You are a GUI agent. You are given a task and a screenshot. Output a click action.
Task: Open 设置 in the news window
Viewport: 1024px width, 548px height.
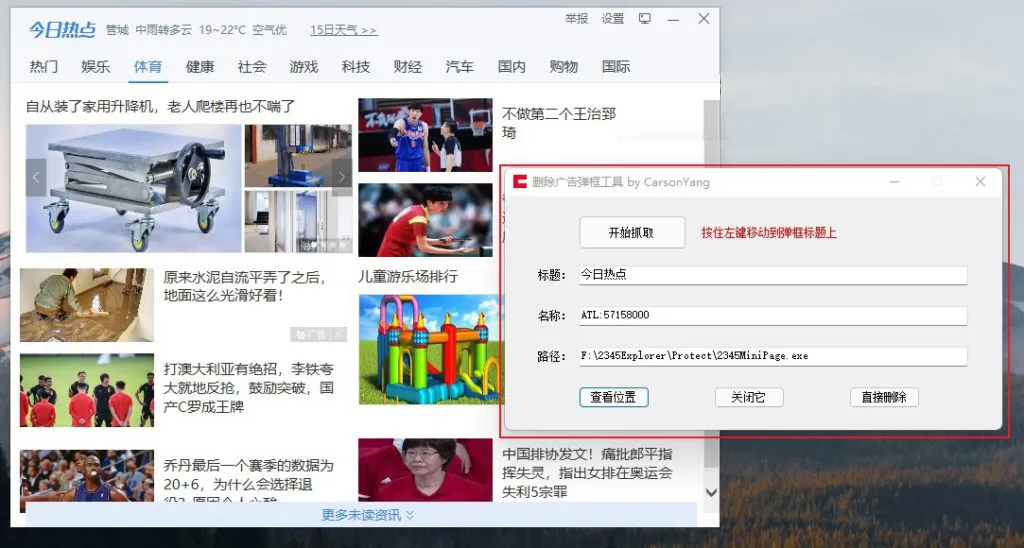click(613, 19)
